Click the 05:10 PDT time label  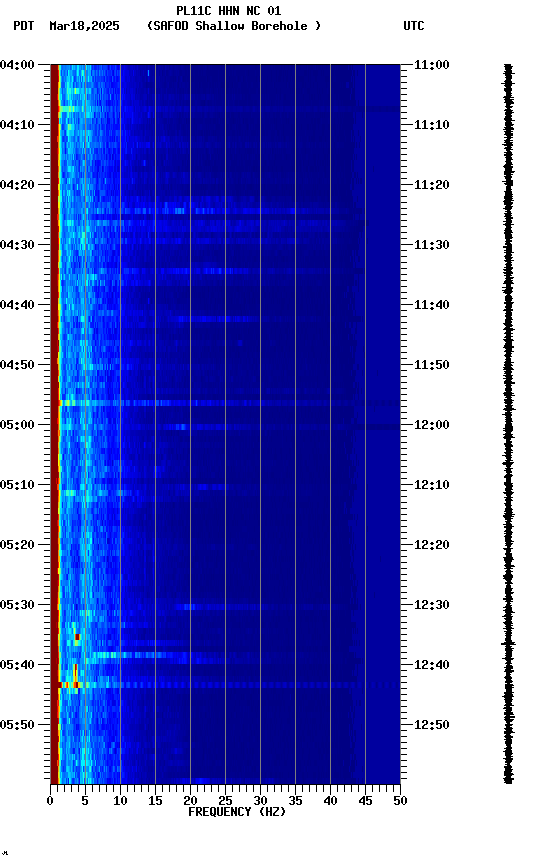pos(17,485)
